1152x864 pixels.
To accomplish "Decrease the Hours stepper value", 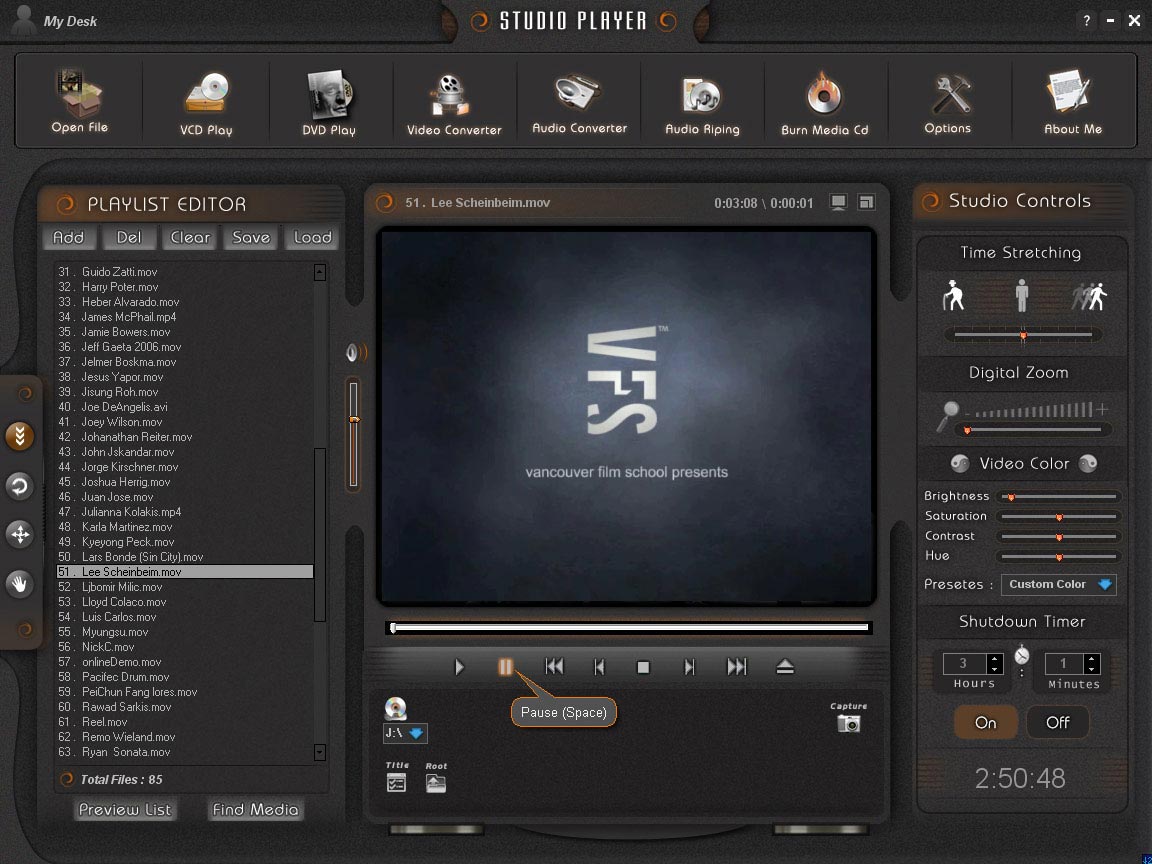I will pyautogui.click(x=995, y=669).
